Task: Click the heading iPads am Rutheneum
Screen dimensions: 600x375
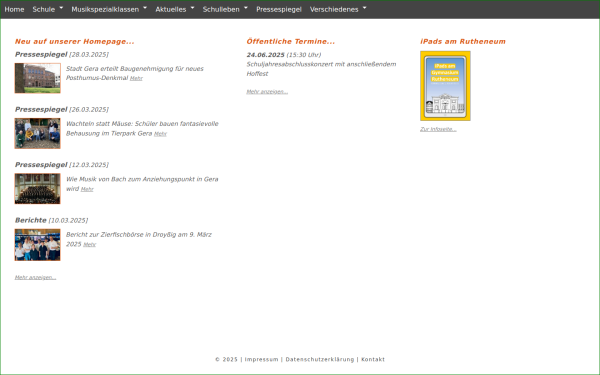Action: tap(463, 41)
